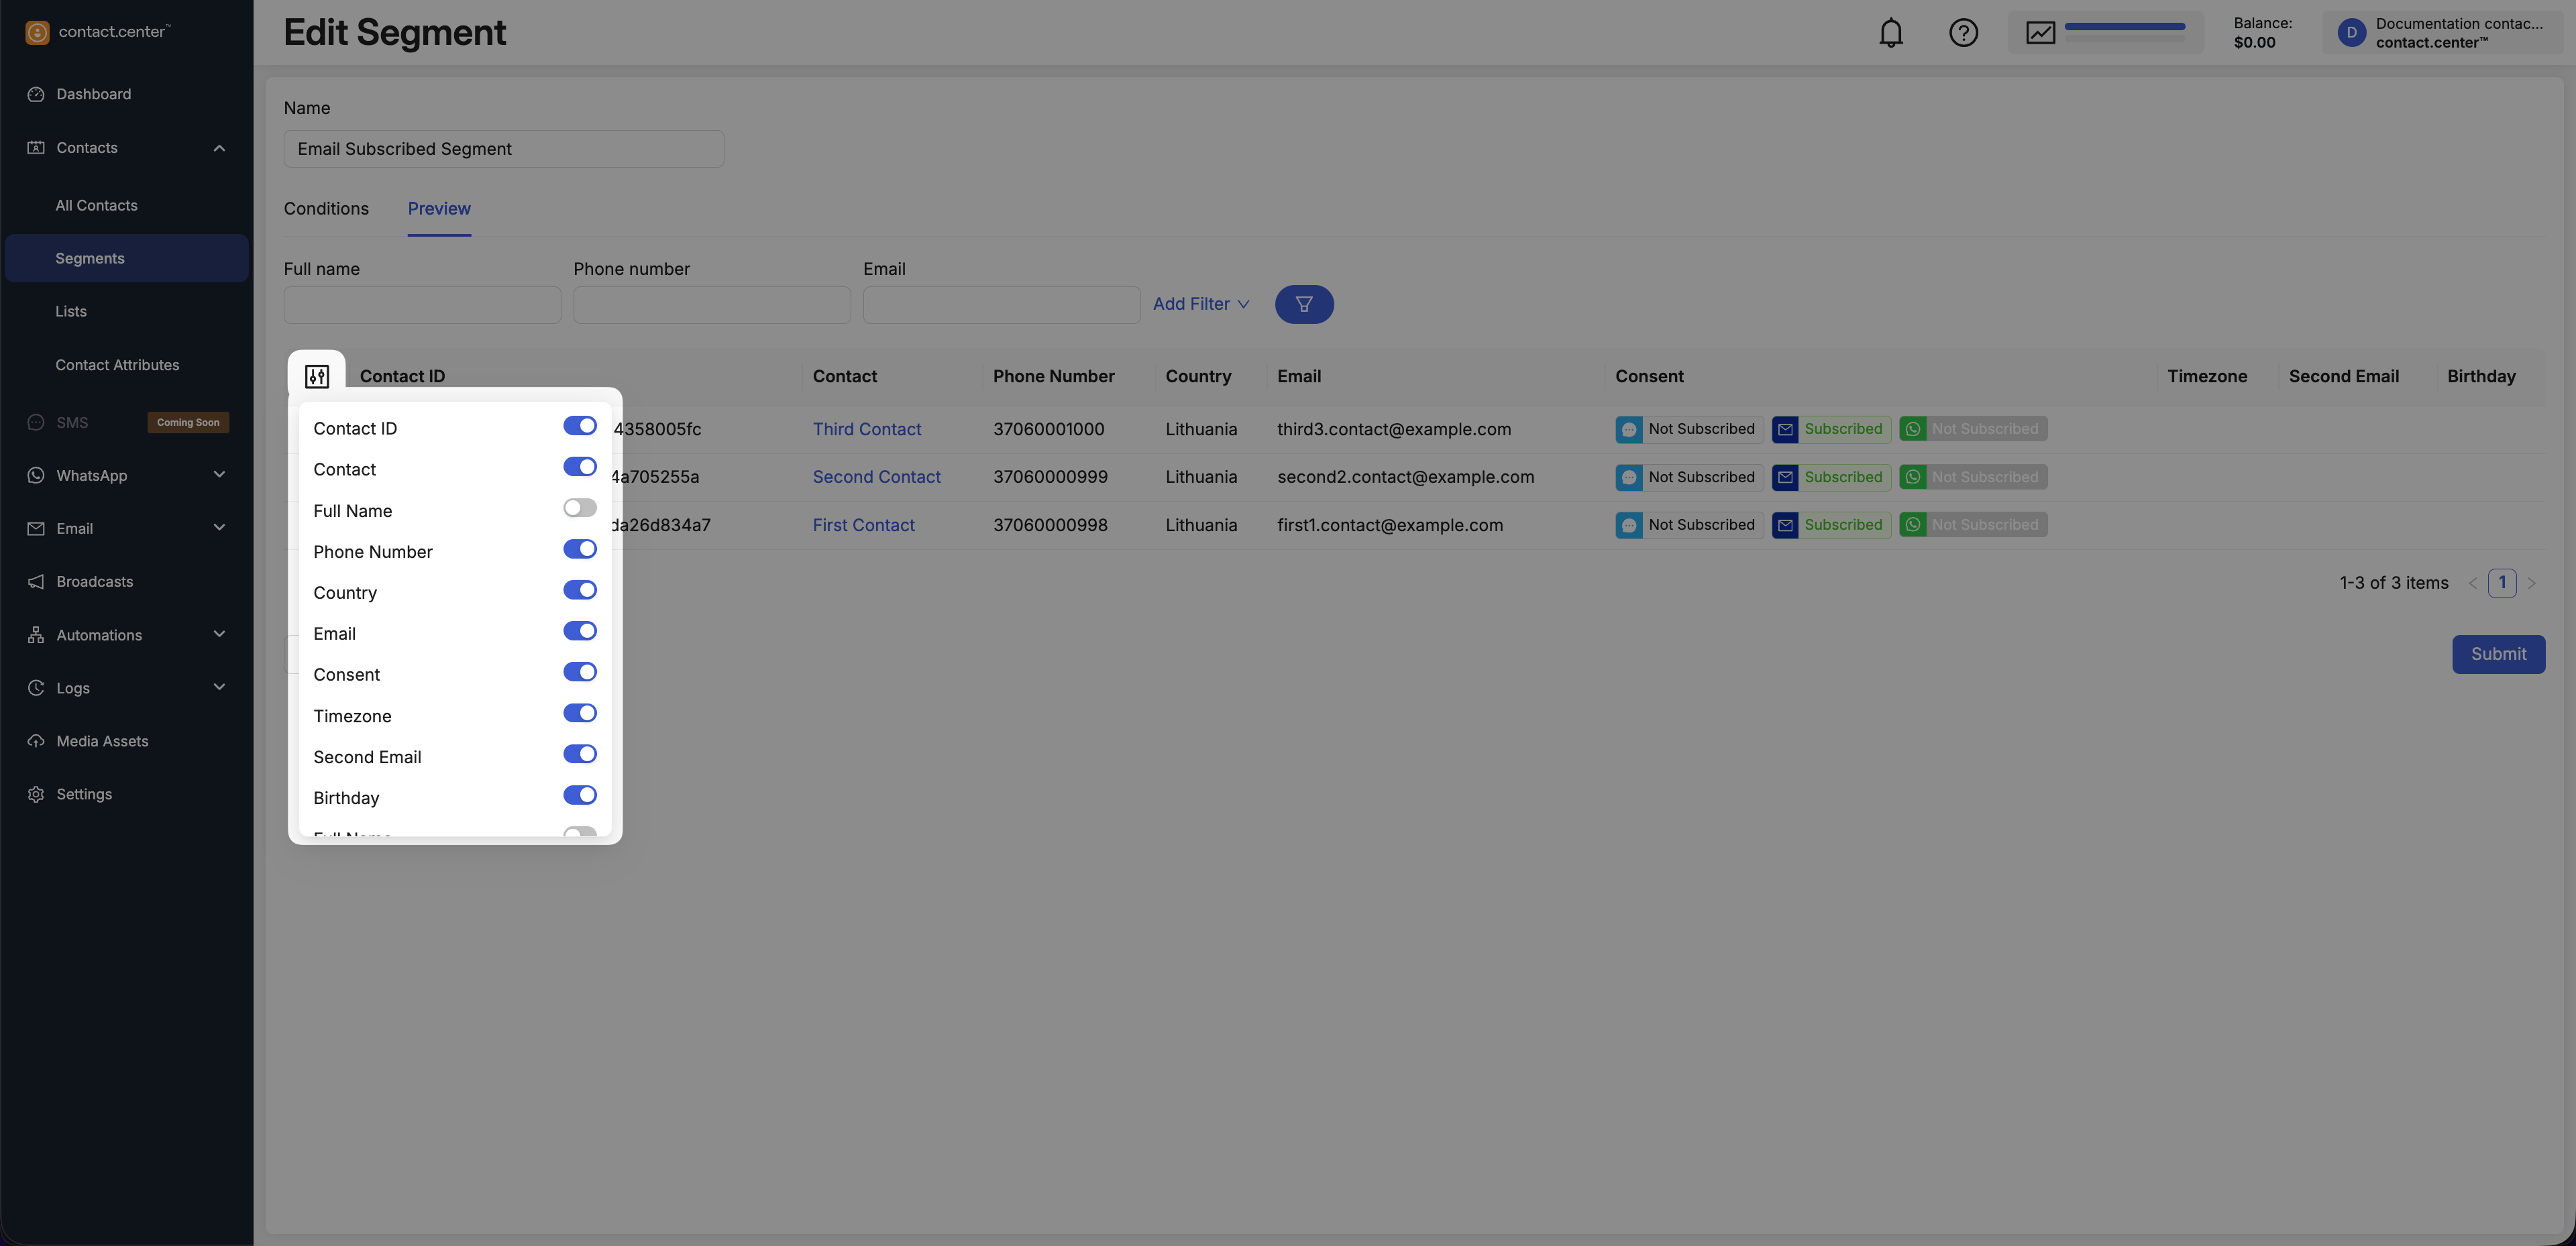Open the Add Filter dropdown
2576x1246 pixels.
pyautogui.click(x=1200, y=304)
